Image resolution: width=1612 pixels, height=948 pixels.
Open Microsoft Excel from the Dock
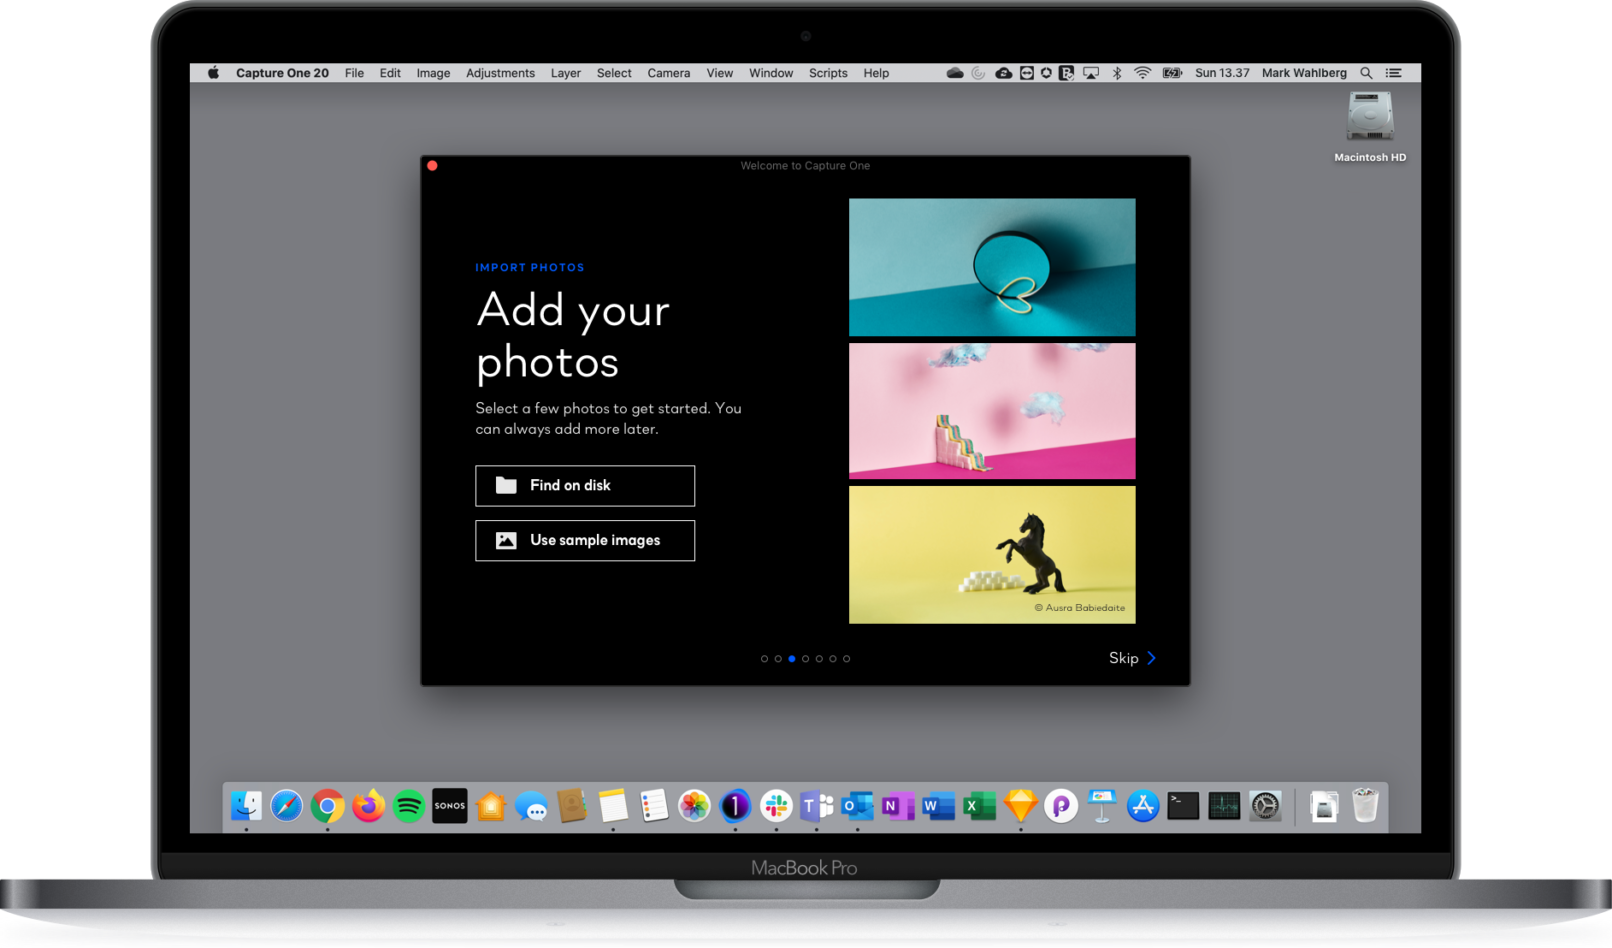977,806
